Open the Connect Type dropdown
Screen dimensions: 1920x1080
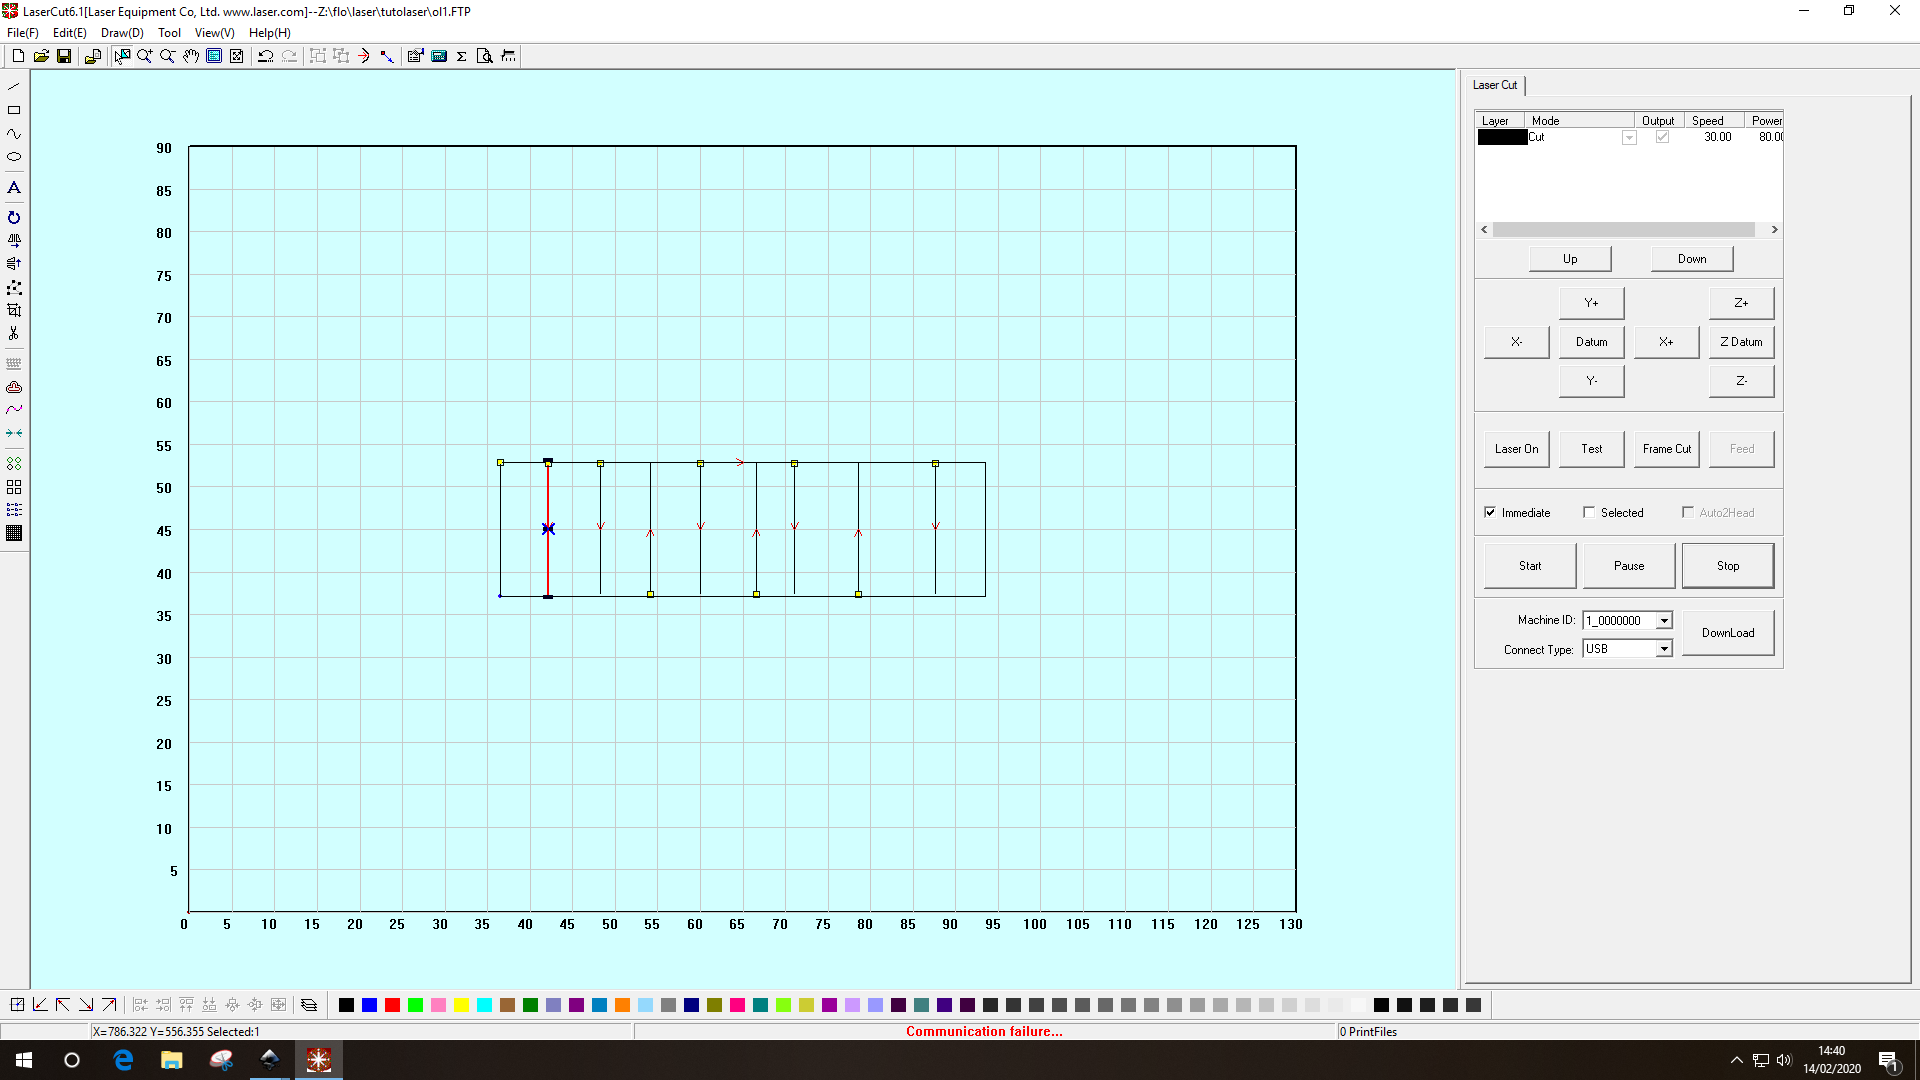coord(1664,649)
